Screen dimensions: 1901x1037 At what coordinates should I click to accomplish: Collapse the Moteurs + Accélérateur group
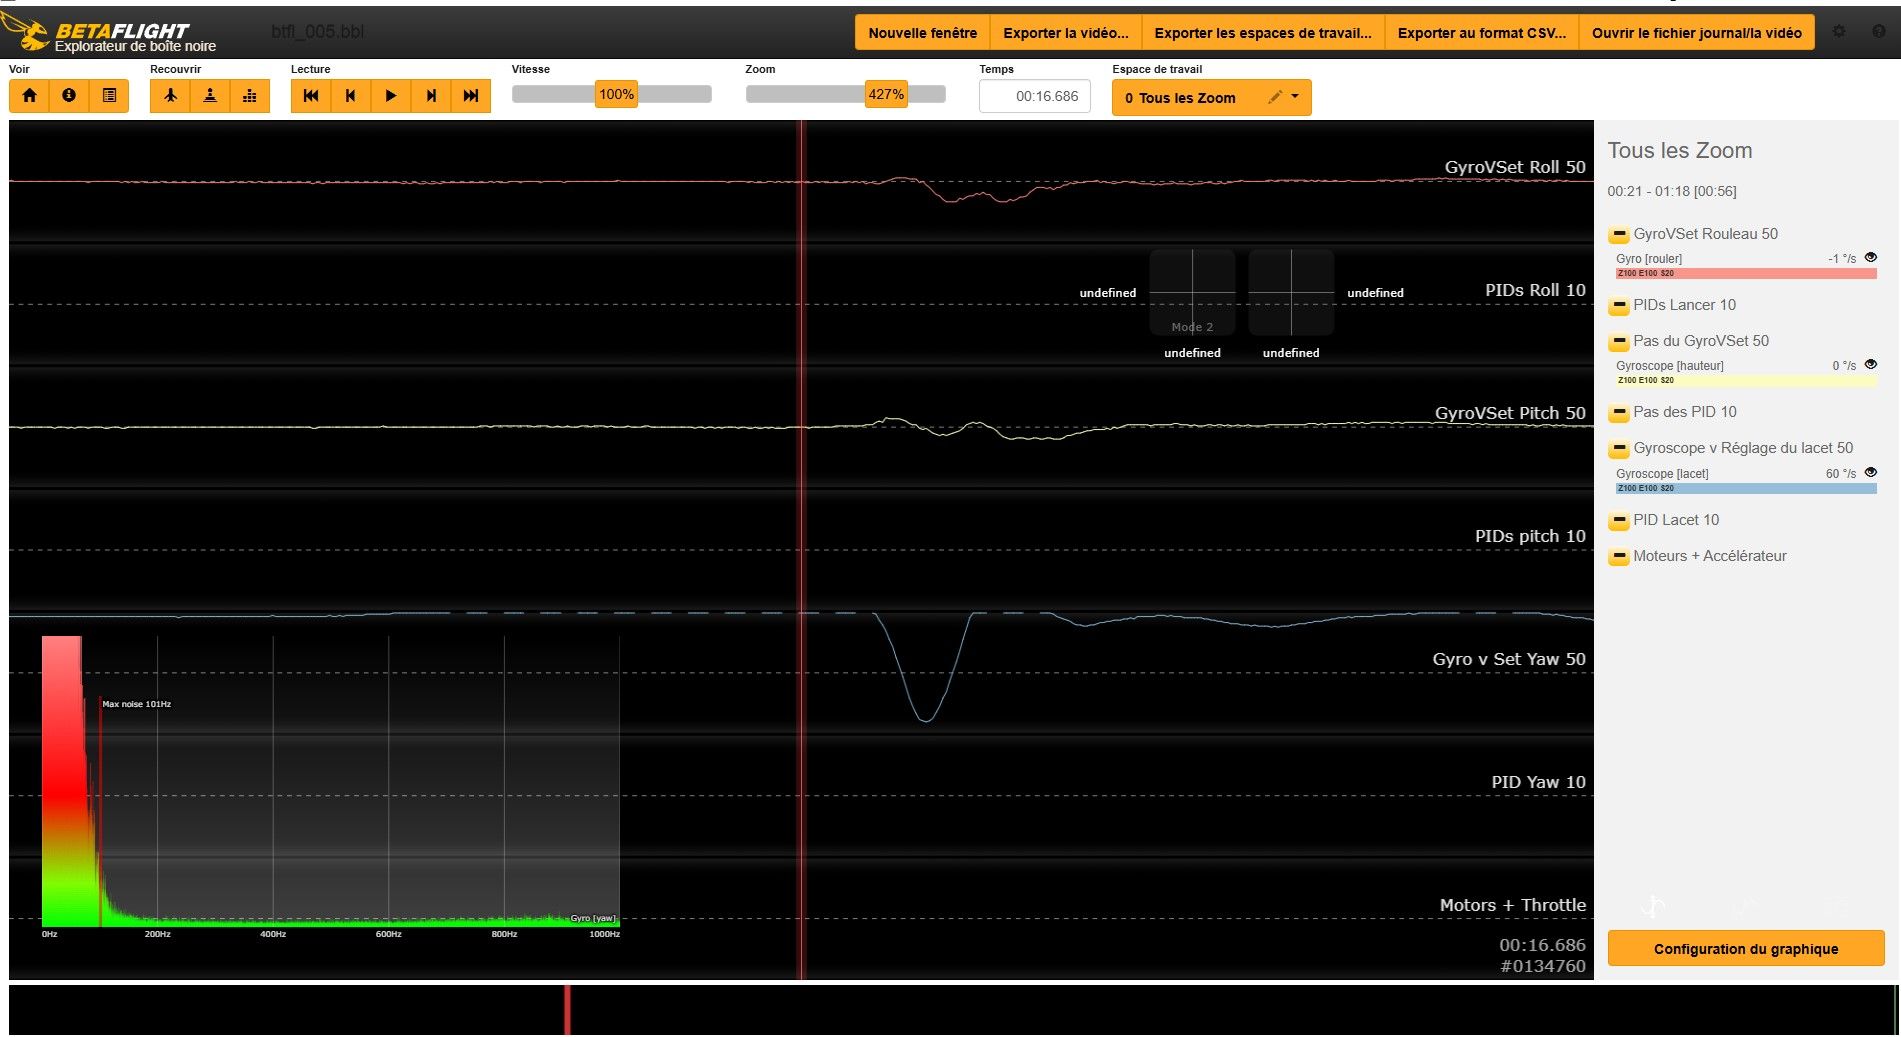(1618, 557)
